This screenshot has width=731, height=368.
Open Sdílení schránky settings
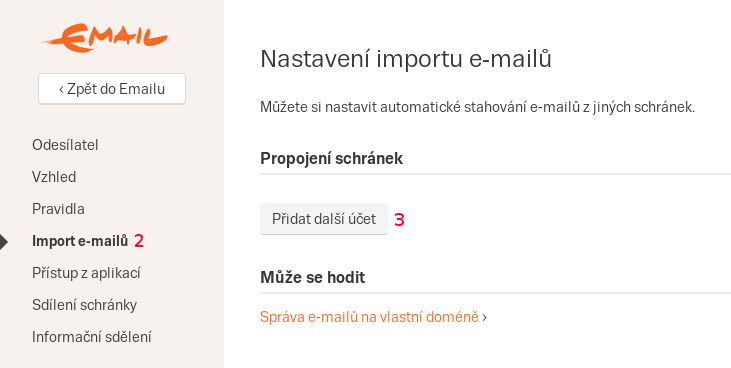[x=84, y=305]
